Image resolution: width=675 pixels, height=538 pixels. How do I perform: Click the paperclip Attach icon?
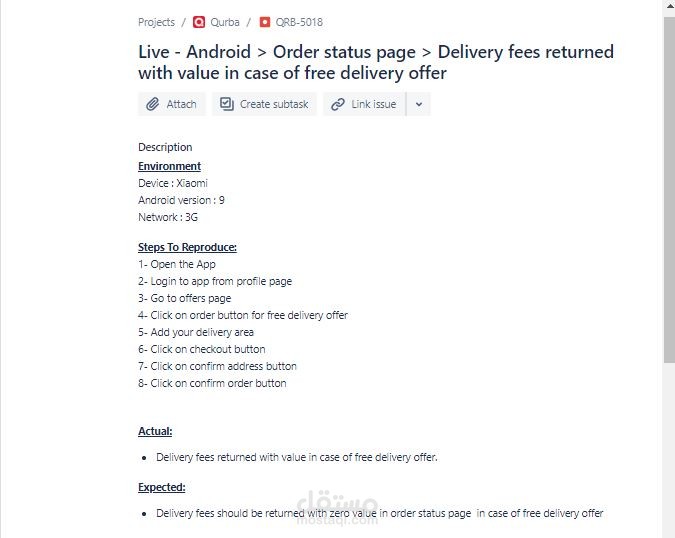[x=153, y=104]
